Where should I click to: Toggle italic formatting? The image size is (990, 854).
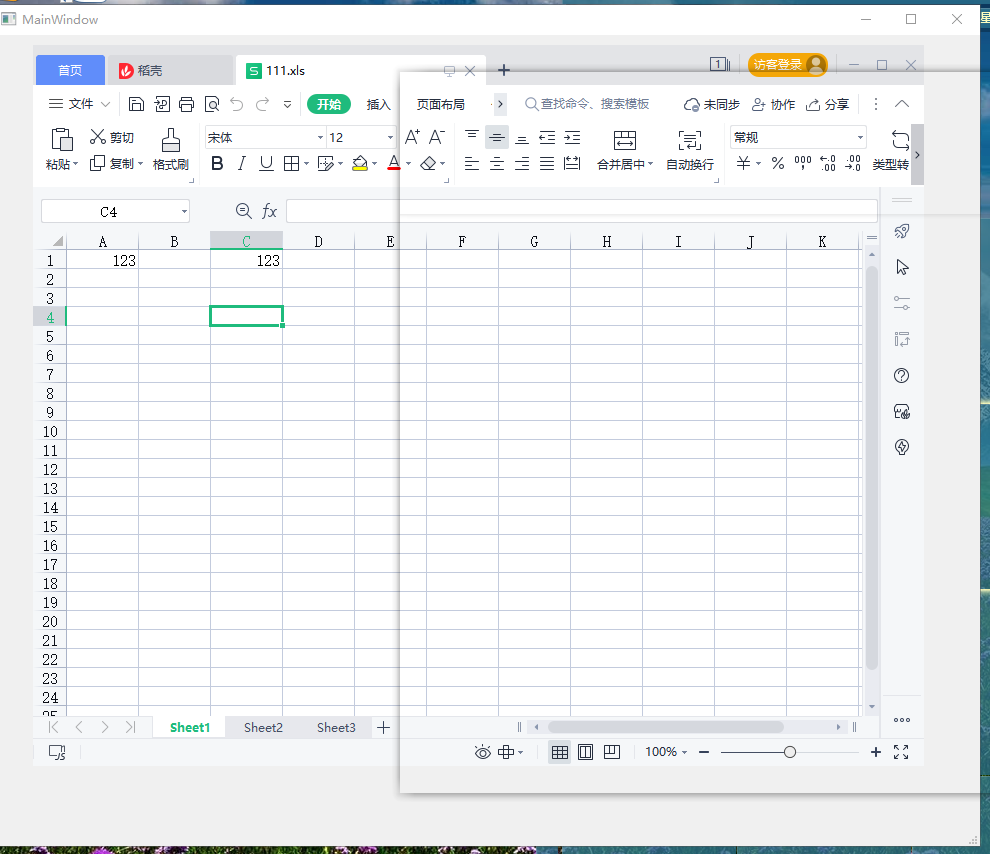(241, 163)
